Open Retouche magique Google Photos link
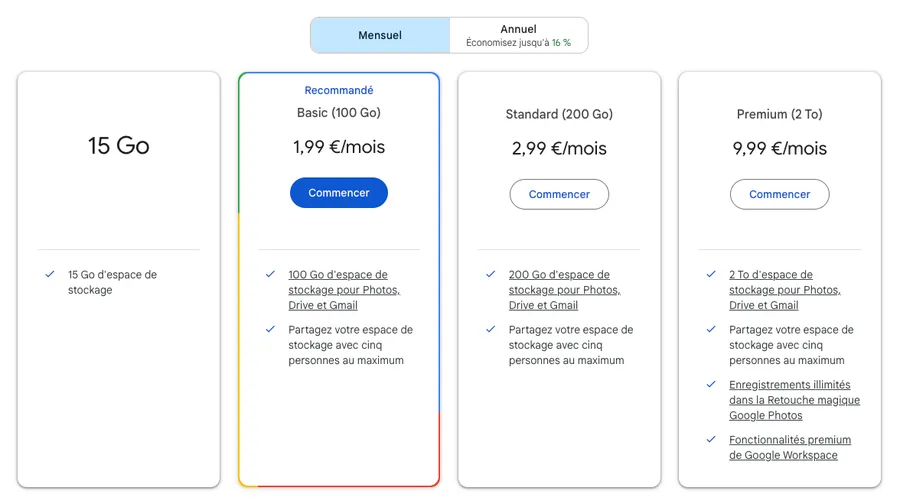The image size is (900, 504). pyautogui.click(x=794, y=400)
